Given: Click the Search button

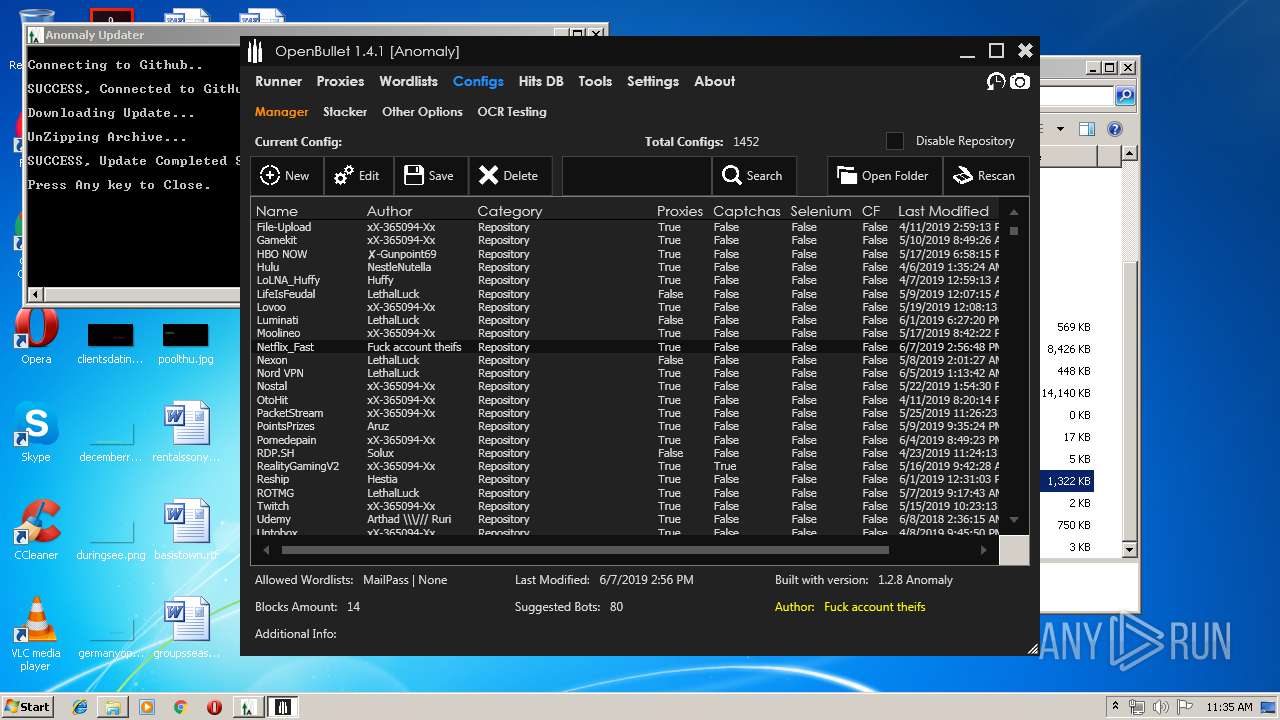Looking at the screenshot, I should (x=754, y=176).
